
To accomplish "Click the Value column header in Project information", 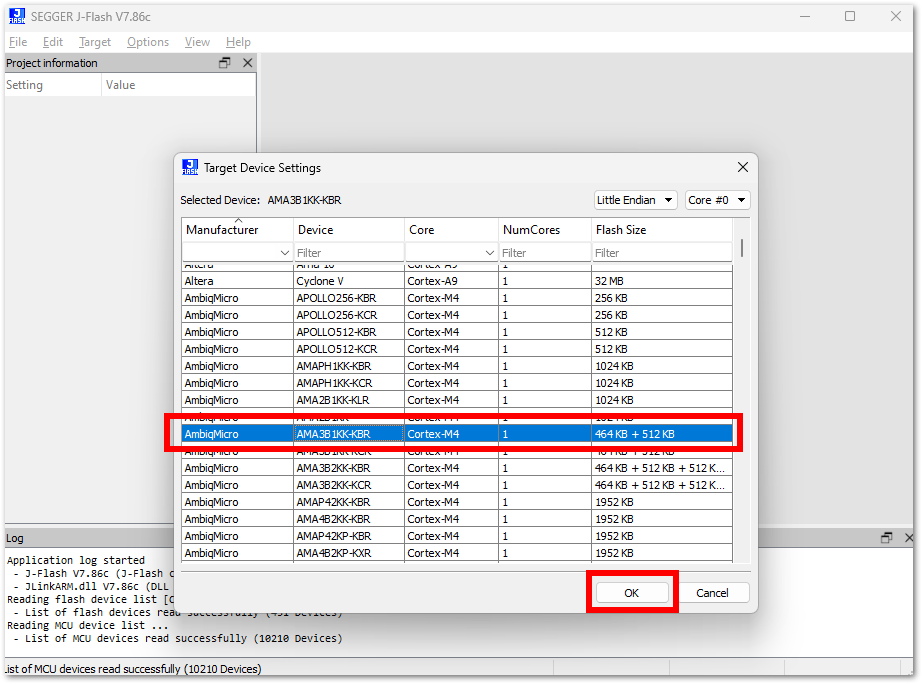I will (178, 85).
